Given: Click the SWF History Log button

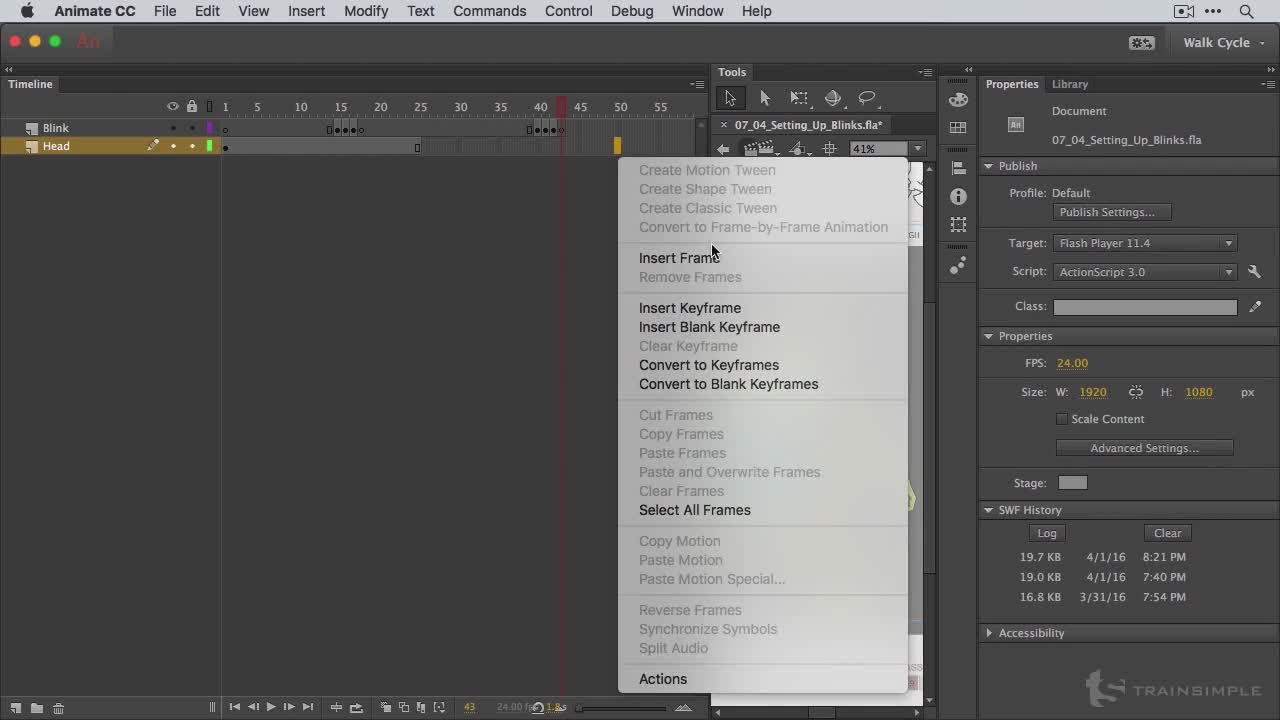Looking at the screenshot, I should (1046, 533).
